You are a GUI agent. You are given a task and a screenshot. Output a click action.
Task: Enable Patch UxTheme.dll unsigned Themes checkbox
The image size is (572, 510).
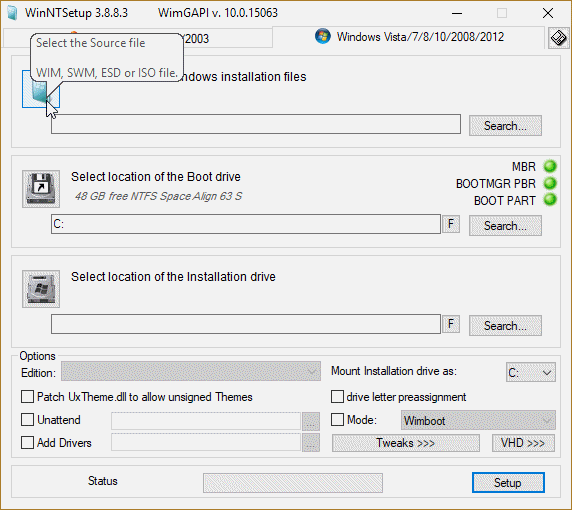pos(27,397)
